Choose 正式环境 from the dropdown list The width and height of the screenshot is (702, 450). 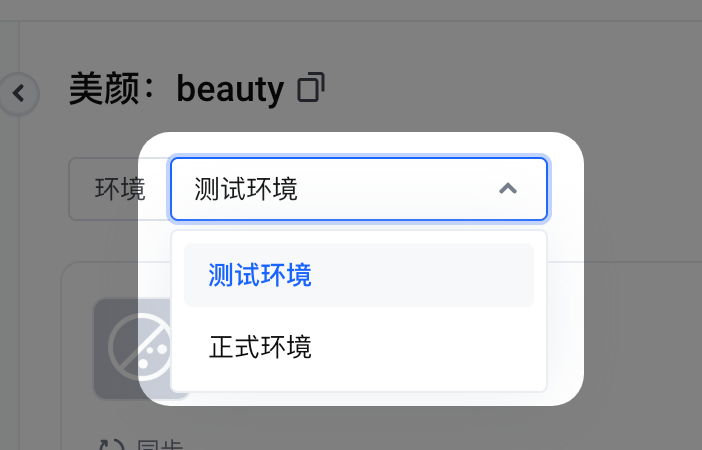[260, 347]
